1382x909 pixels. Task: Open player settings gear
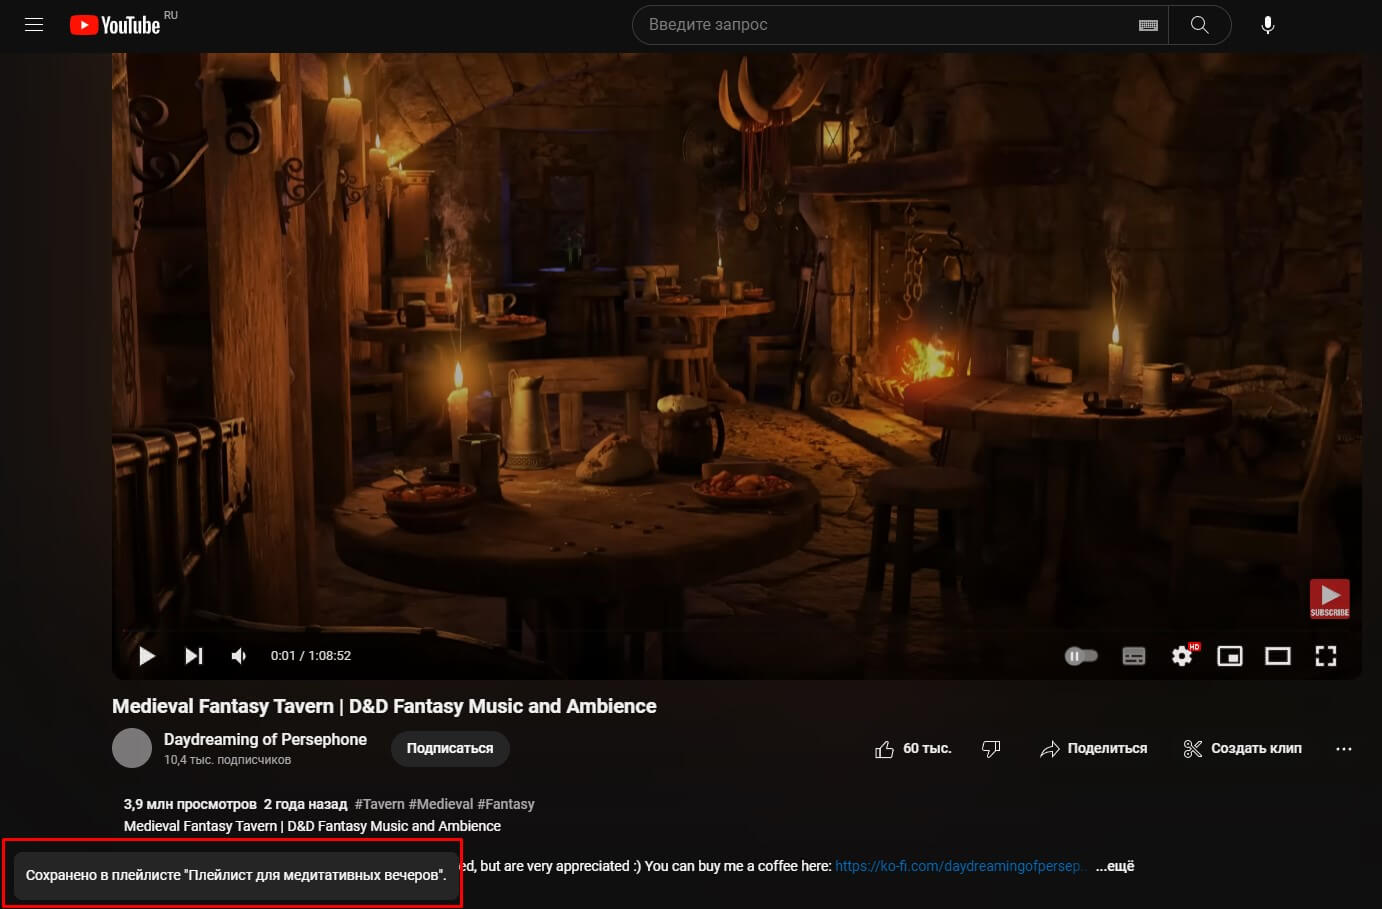[x=1182, y=656]
